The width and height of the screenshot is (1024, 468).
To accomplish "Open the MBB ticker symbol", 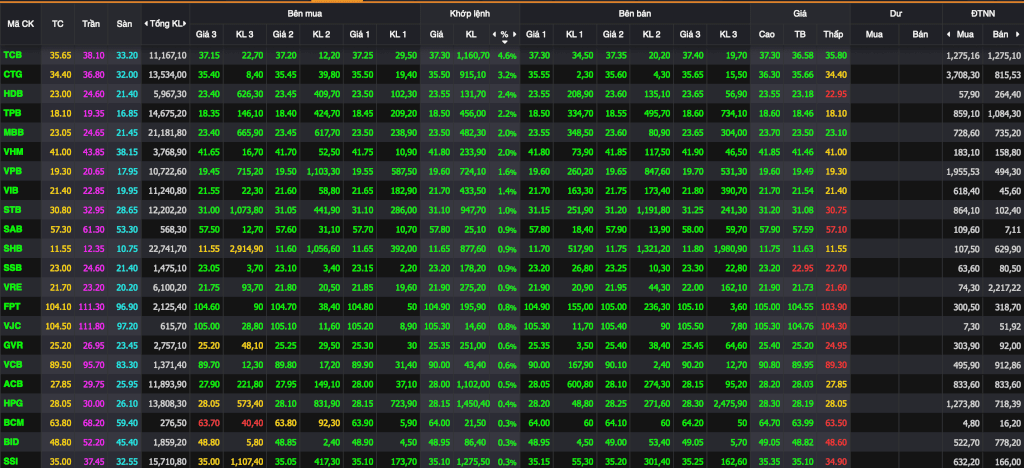I will click(x=13, y=132).
